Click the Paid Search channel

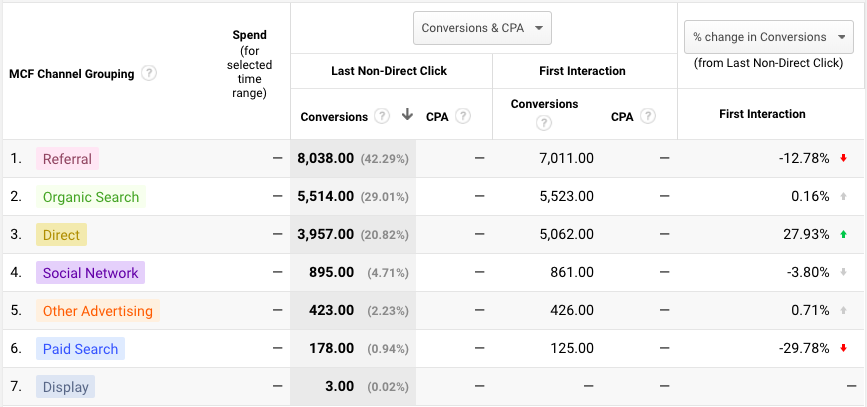[x=80, y=349]
